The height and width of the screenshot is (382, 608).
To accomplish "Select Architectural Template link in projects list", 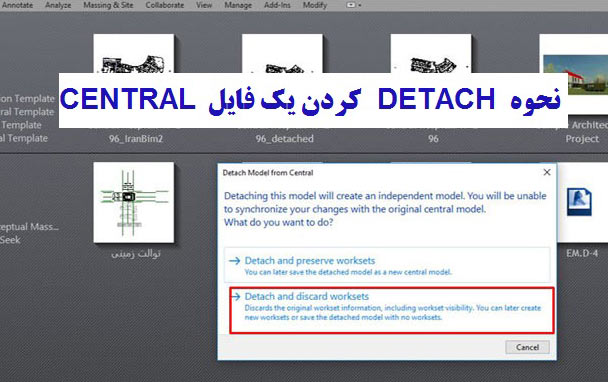I will point(27,112).
